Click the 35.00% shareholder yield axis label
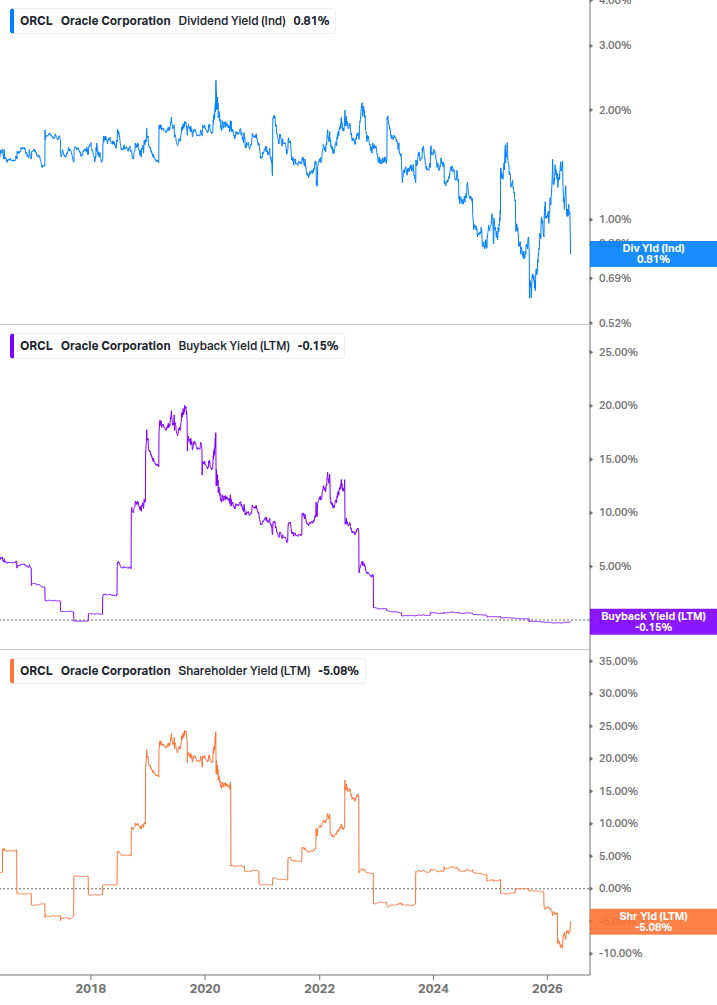Viewport: 717px width, 1005px height. pyautogui.click(x=618, y=661)
